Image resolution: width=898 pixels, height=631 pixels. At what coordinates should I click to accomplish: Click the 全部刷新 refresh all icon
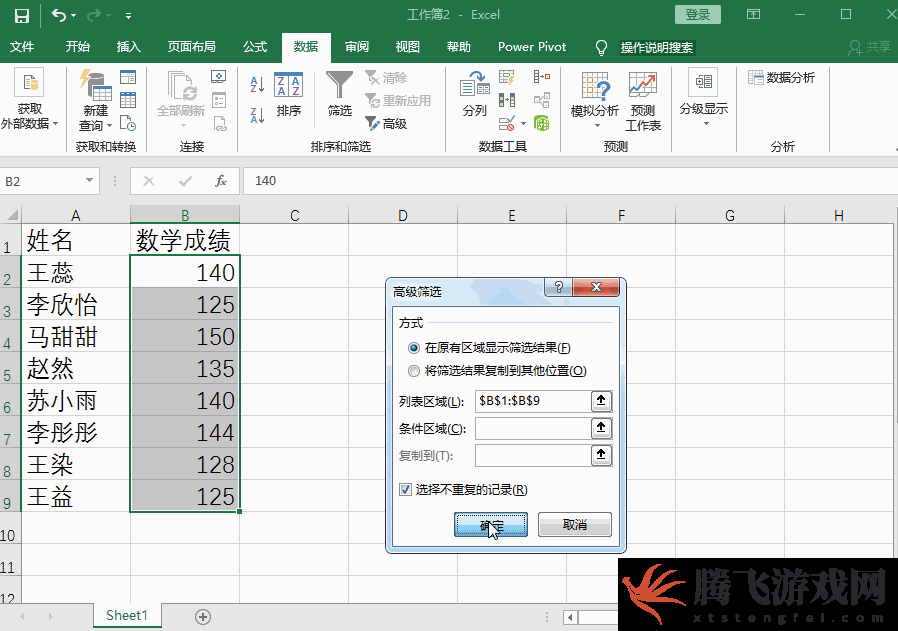click(x=181, y=93)
